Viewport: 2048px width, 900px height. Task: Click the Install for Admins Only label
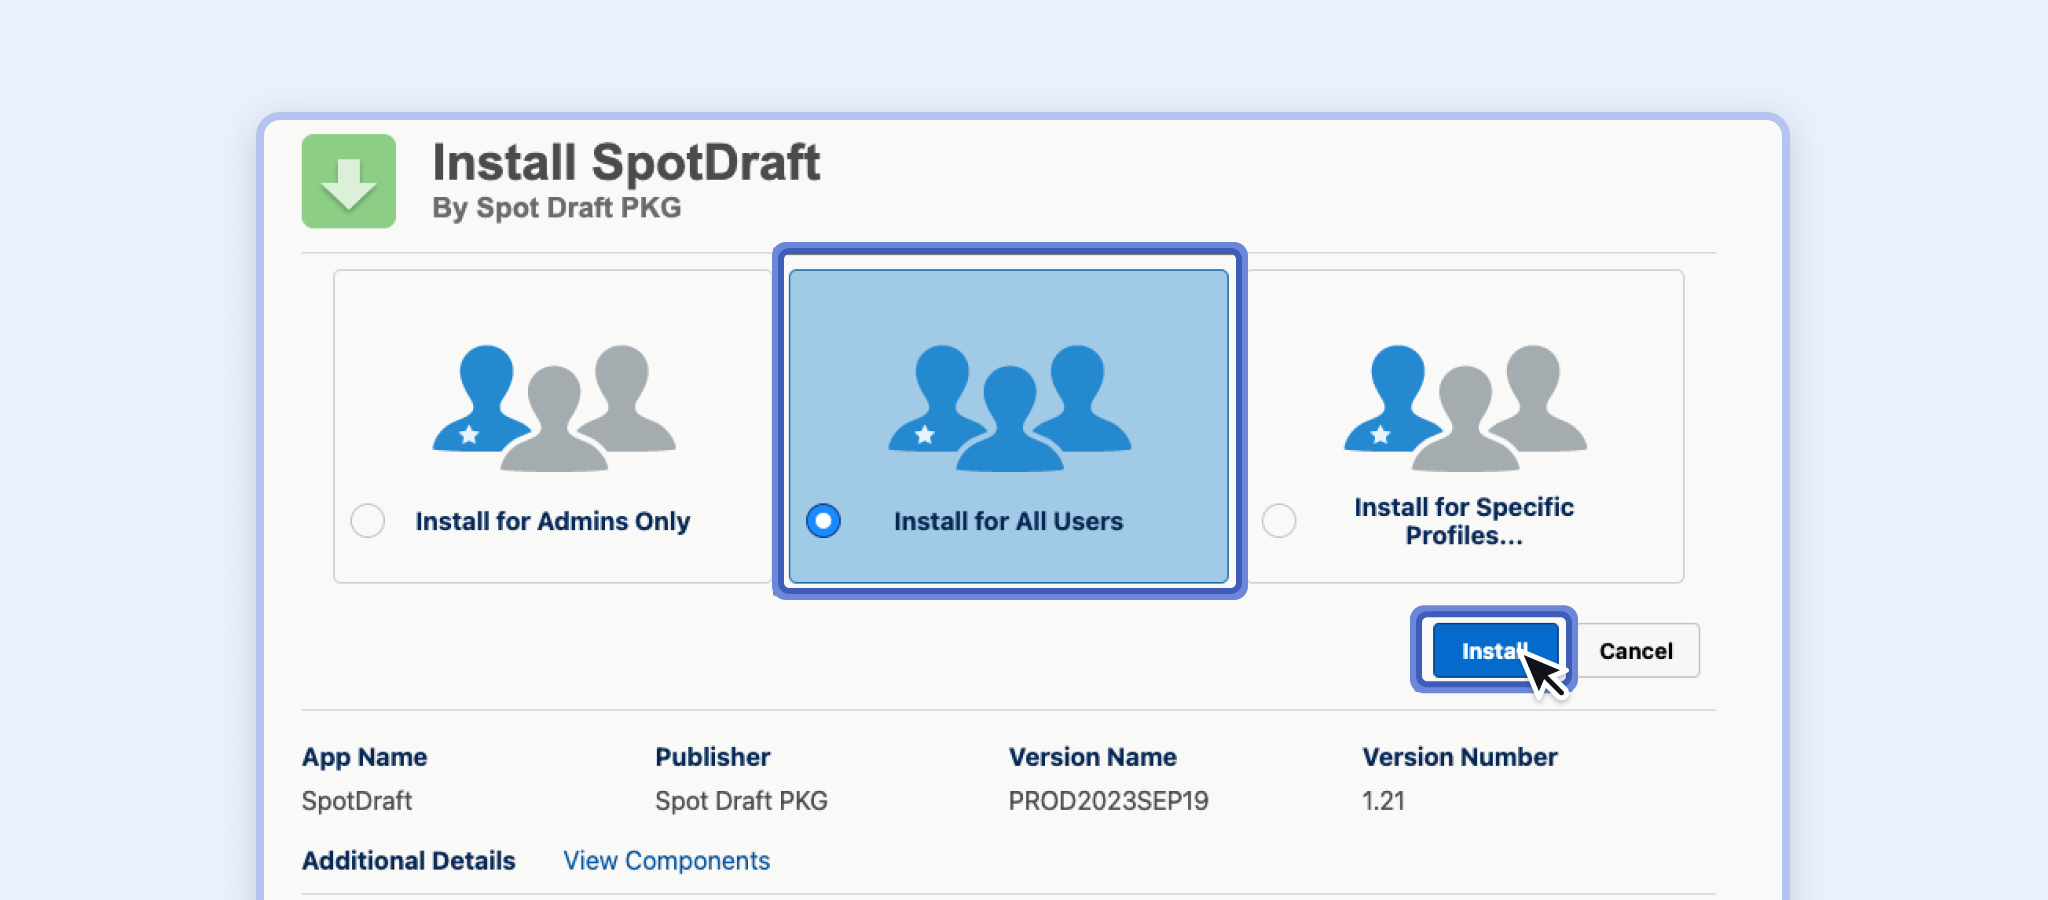pyautogui.click(x=553, y=521)
